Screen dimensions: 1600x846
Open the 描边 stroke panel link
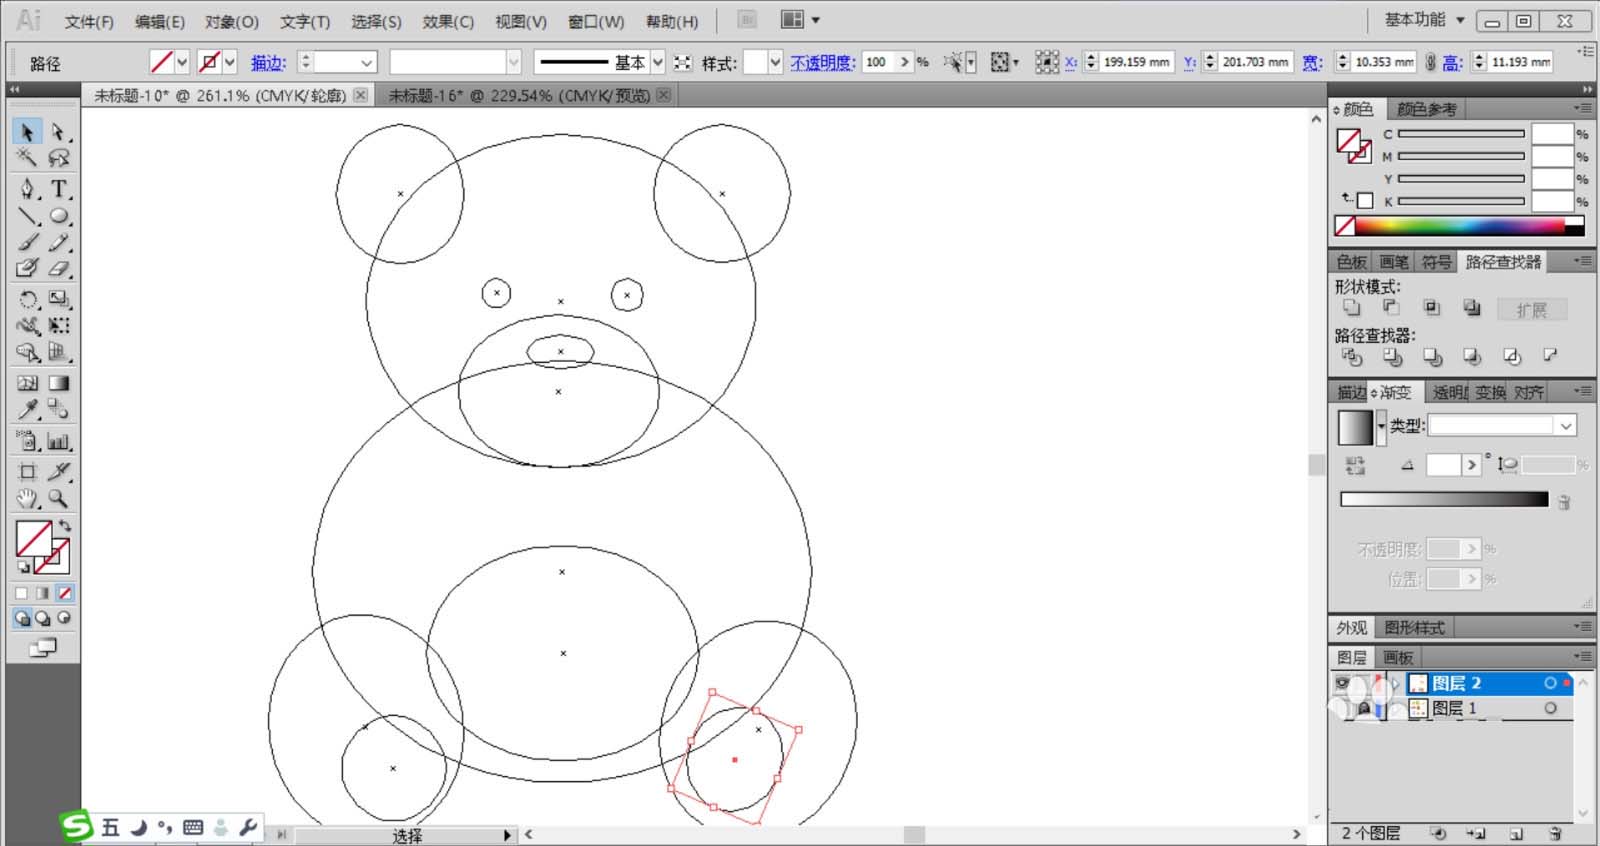[x=268, y=62]
